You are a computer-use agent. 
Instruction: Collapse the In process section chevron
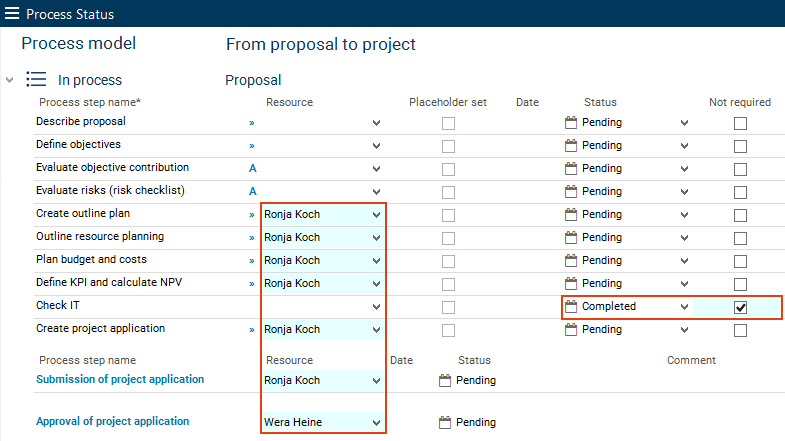tap(9, 80)
